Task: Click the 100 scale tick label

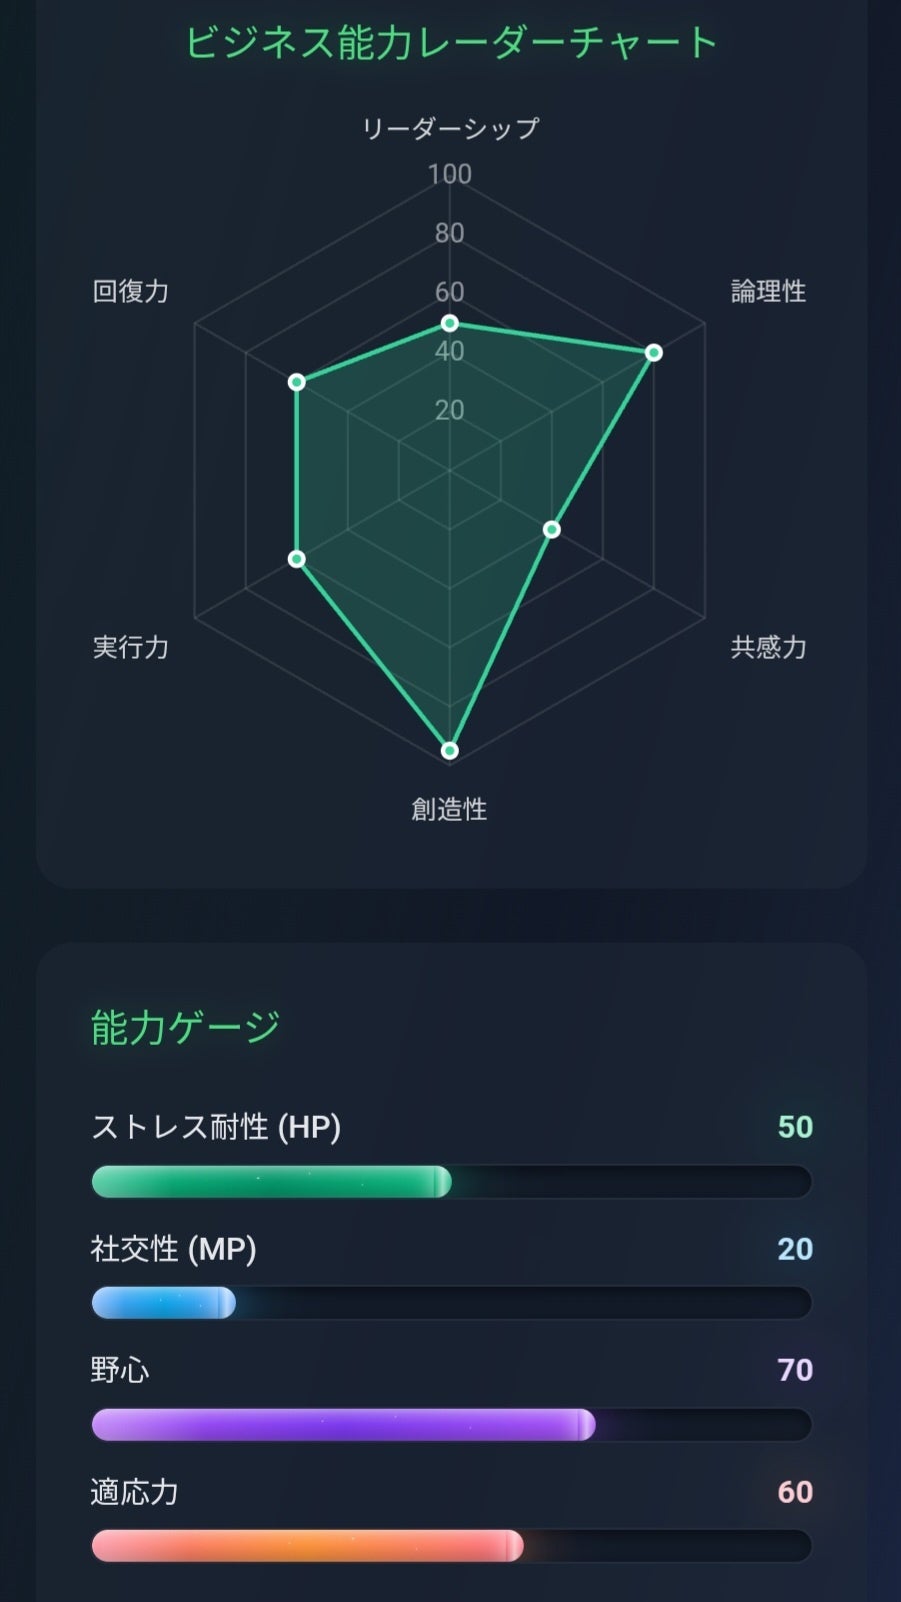Action: point(450,174)
